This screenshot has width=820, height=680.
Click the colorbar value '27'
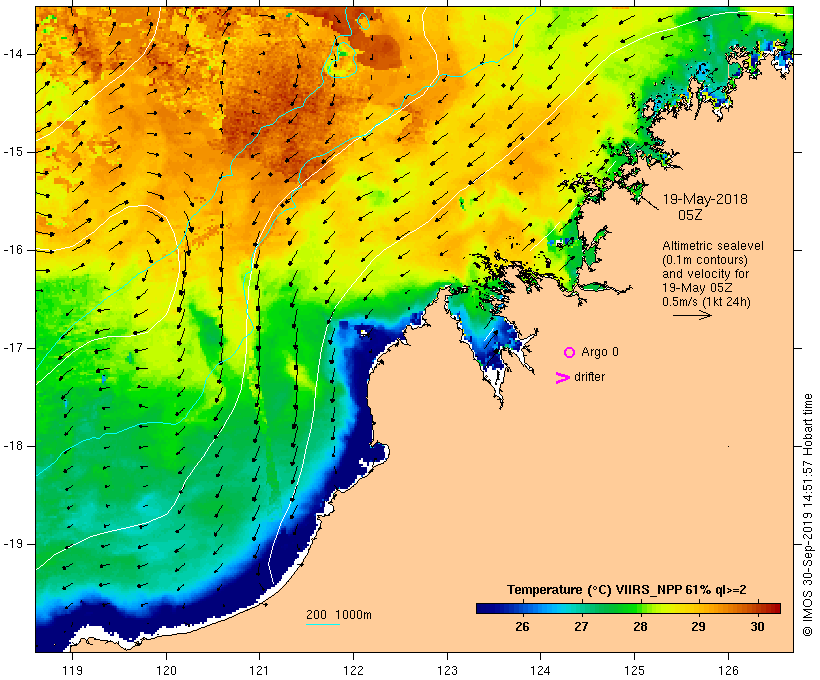click(581, 626)
